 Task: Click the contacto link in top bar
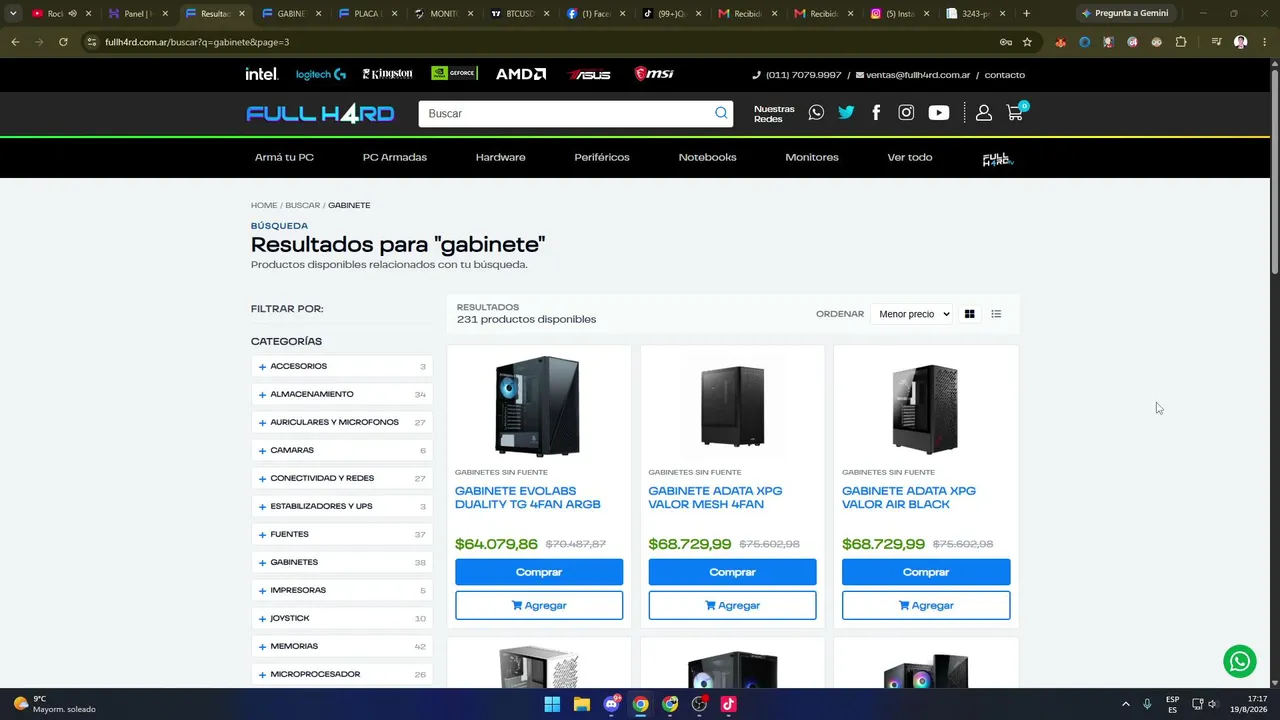(1004, 75)
